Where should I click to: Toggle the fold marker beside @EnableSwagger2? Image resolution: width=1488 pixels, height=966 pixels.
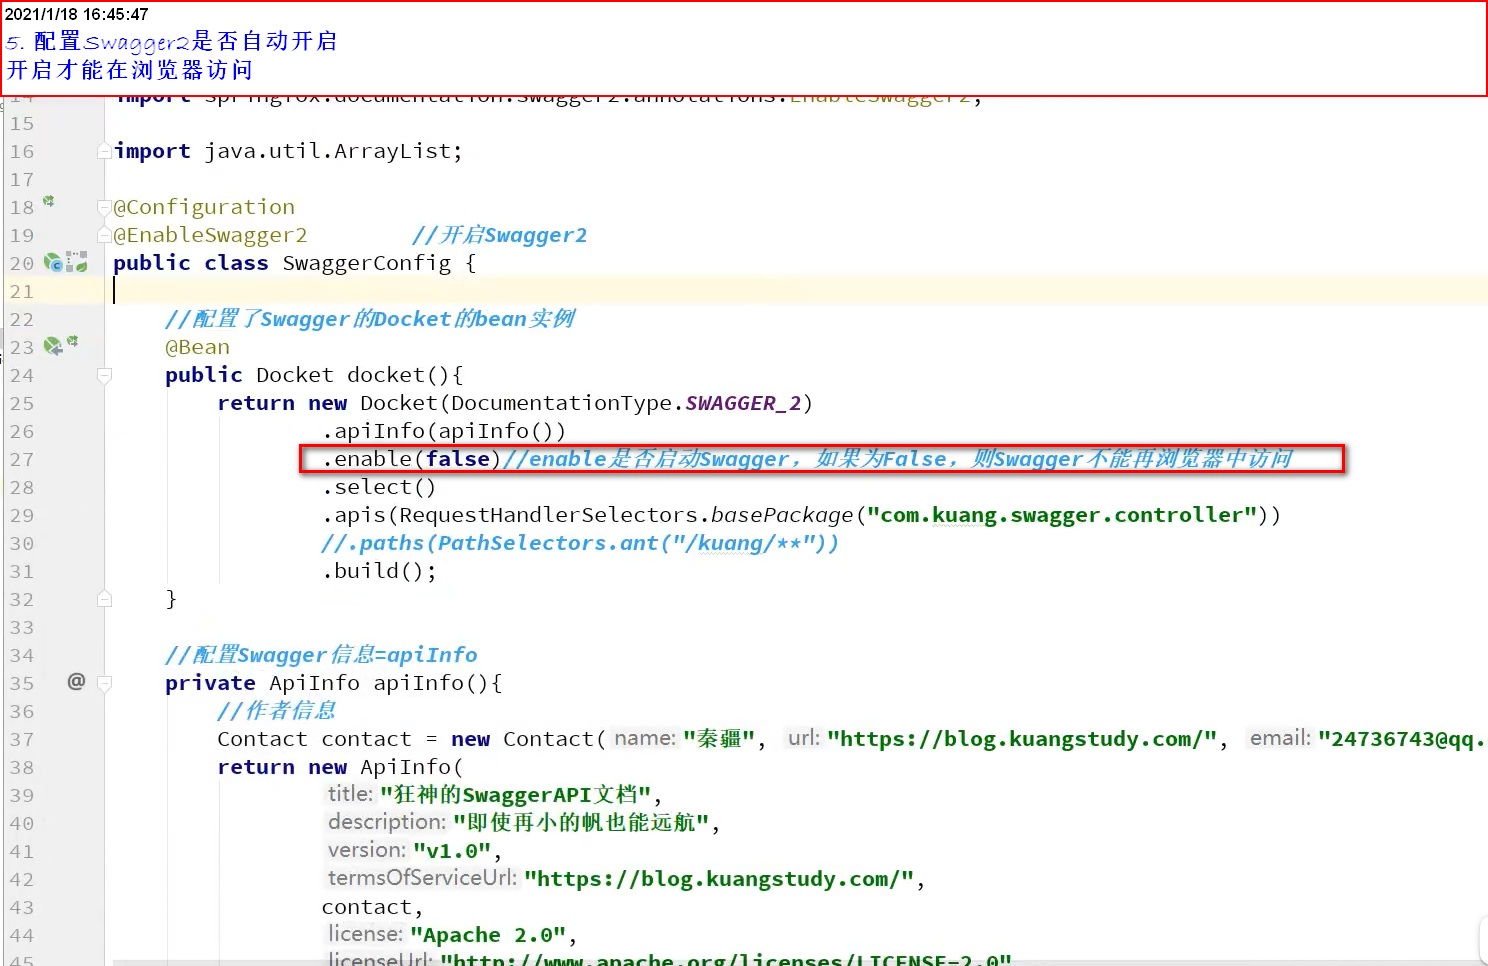(104, 235)
